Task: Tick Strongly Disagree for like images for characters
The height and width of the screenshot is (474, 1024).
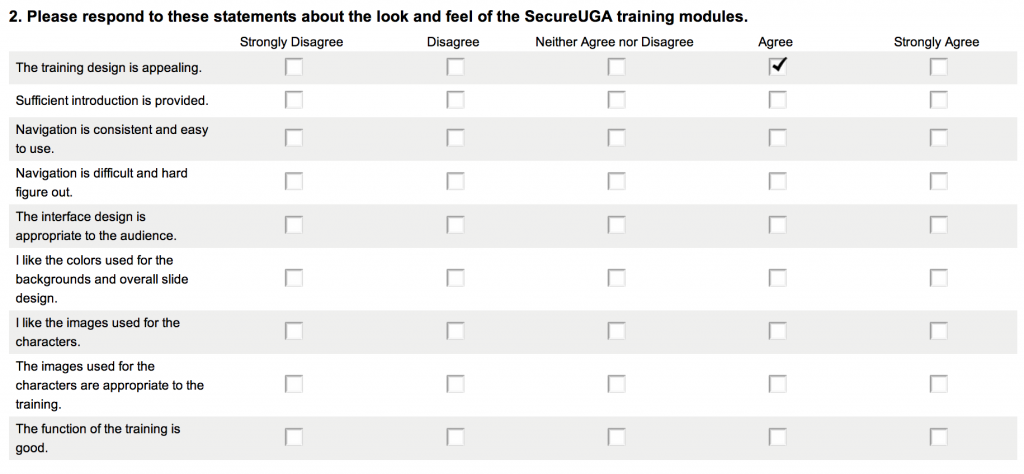Action: [x=294, y=331]
